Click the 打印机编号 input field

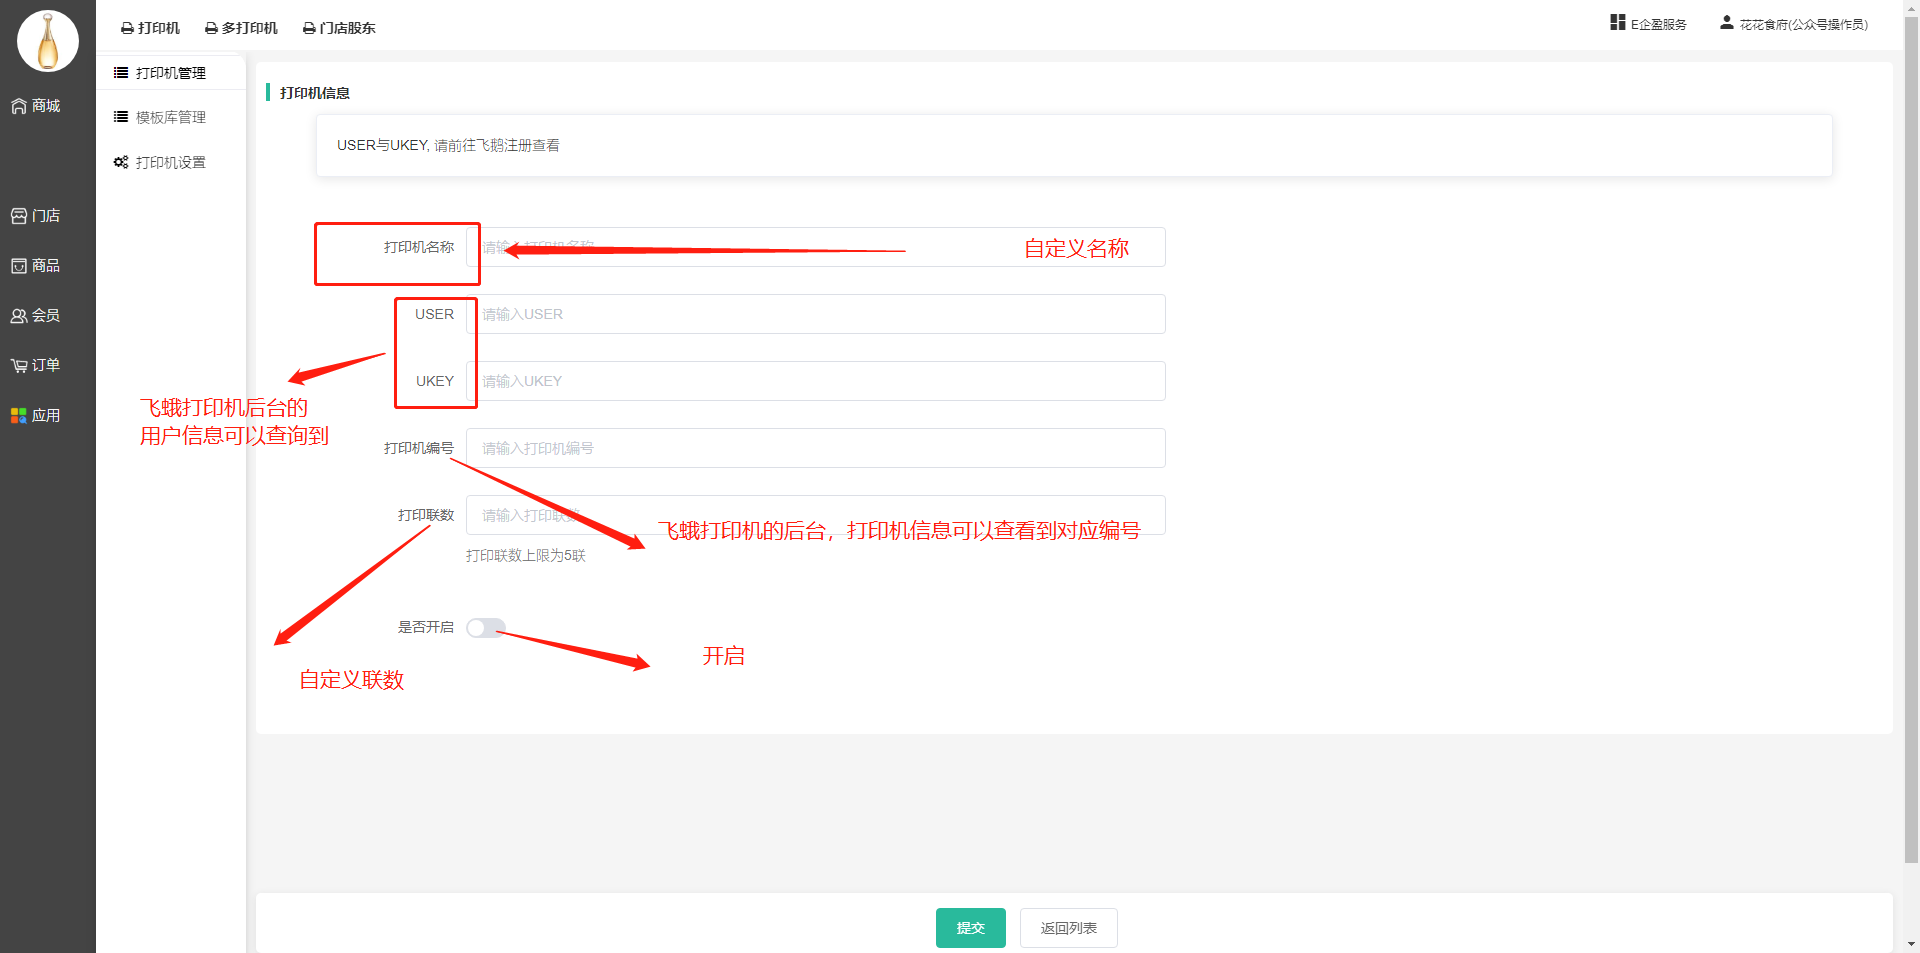pos(815,448)
